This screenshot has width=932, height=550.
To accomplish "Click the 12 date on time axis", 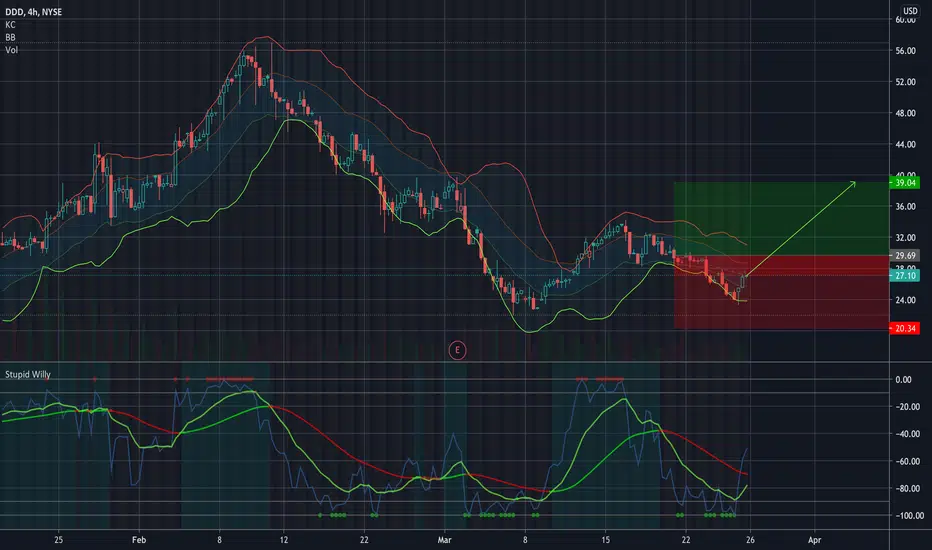I will [284, 540].
